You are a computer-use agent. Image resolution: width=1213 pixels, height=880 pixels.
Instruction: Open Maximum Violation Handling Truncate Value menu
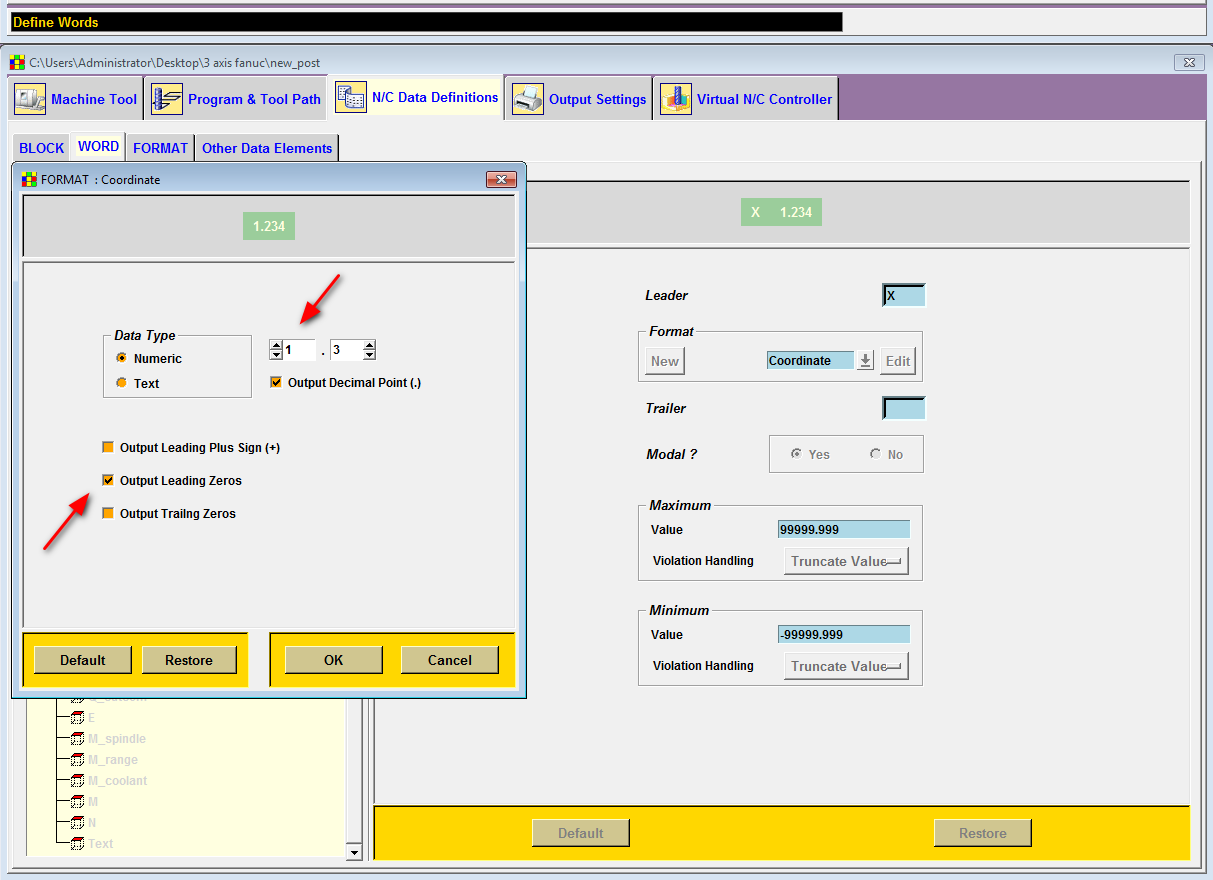click(x=846, y=561)
